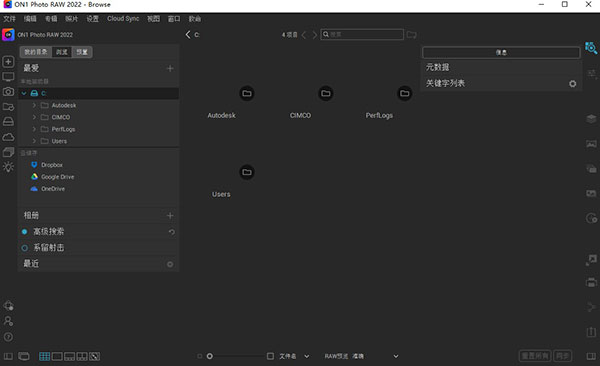This screenshot has width=600, height=366.
Task: Open keyword list gear settings
Action: (572, 83)
